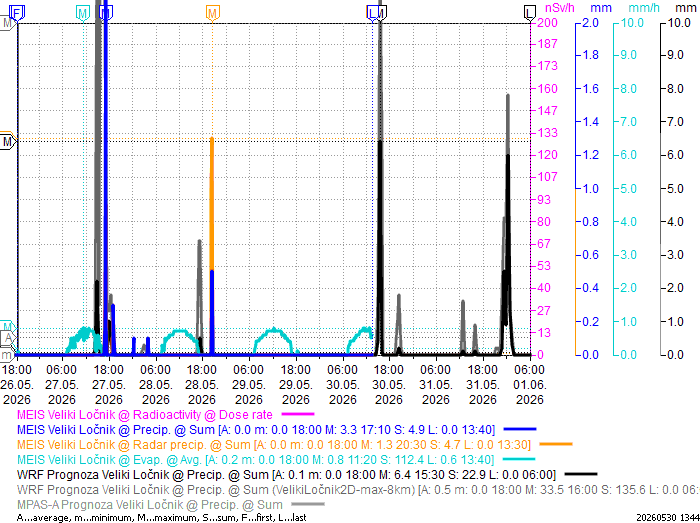700x523 pixels.
Task: Click the A...average, m...minimum abbreviation key
Action: coord(162,518)
